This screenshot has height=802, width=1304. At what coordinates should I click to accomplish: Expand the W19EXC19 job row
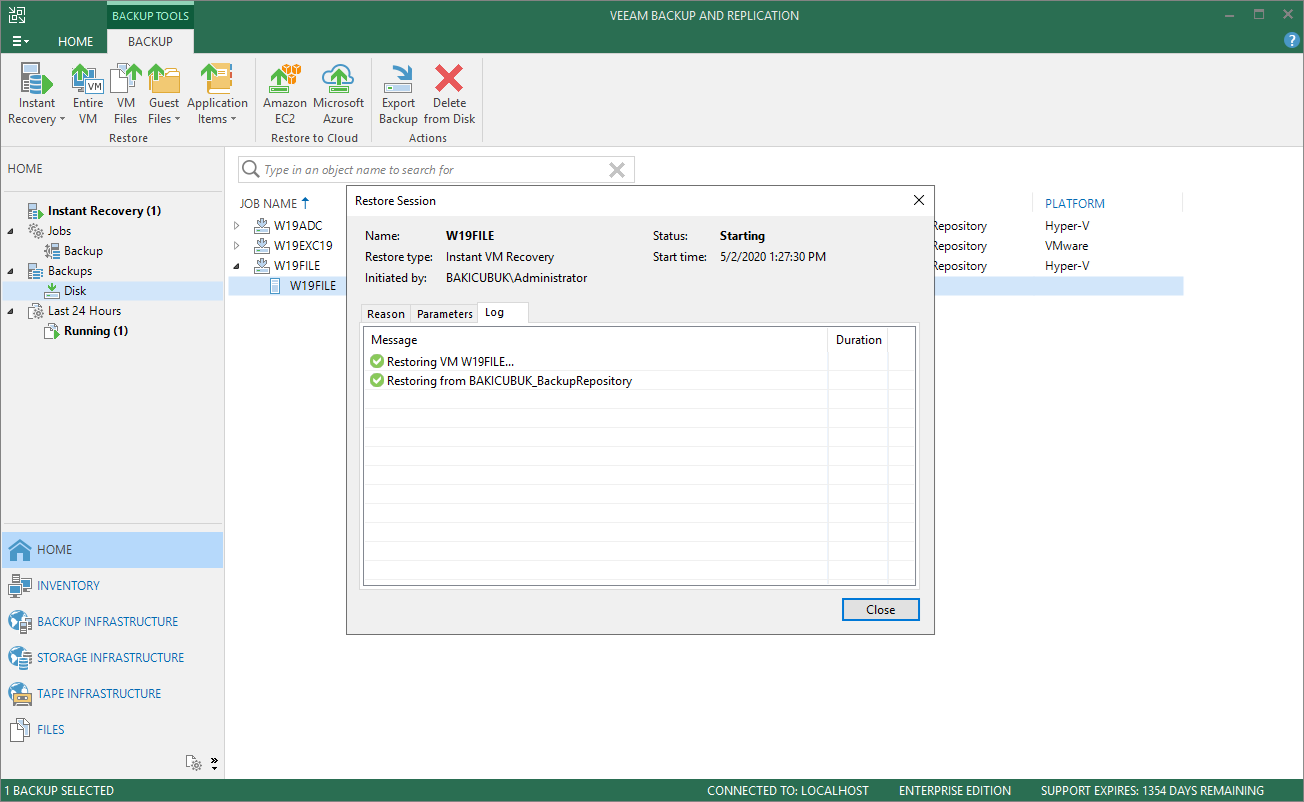click(237, 246)
